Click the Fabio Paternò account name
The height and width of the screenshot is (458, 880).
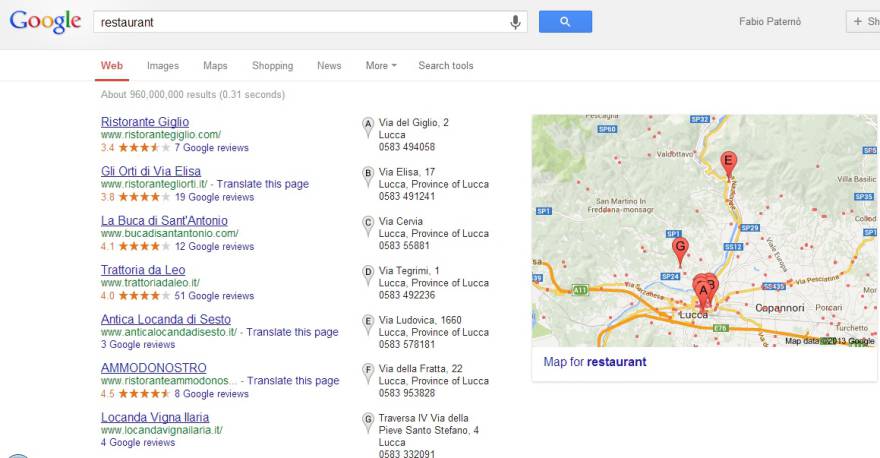pos(769,22)
